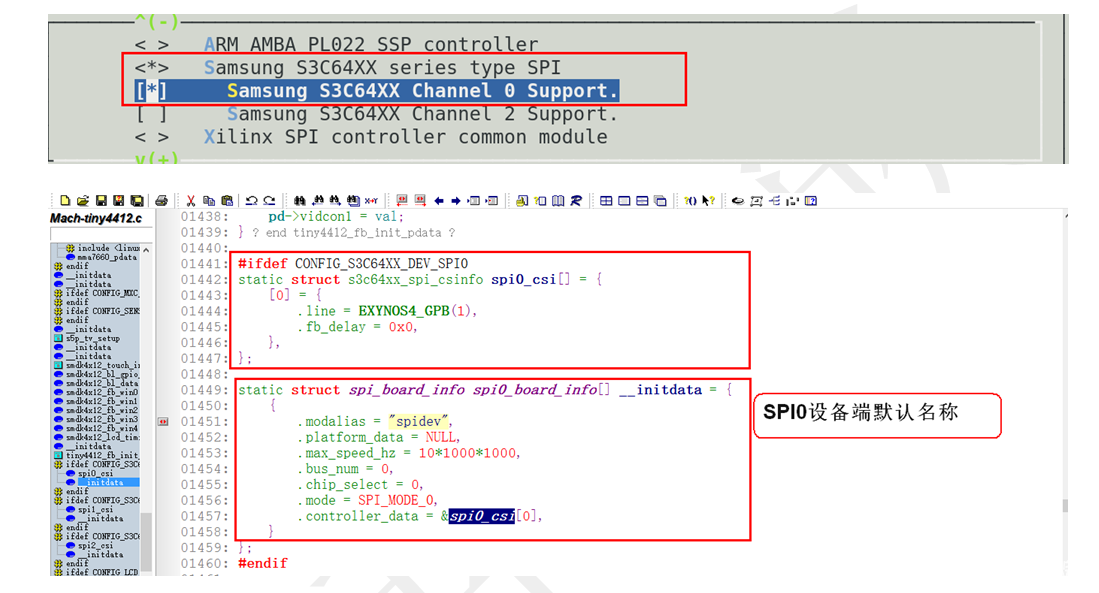This screenshot has height=593, width=1099.
Task: Click the highlighted spi0_csi on line 01457
Action: pyautogui.click(x=482, y=516)
